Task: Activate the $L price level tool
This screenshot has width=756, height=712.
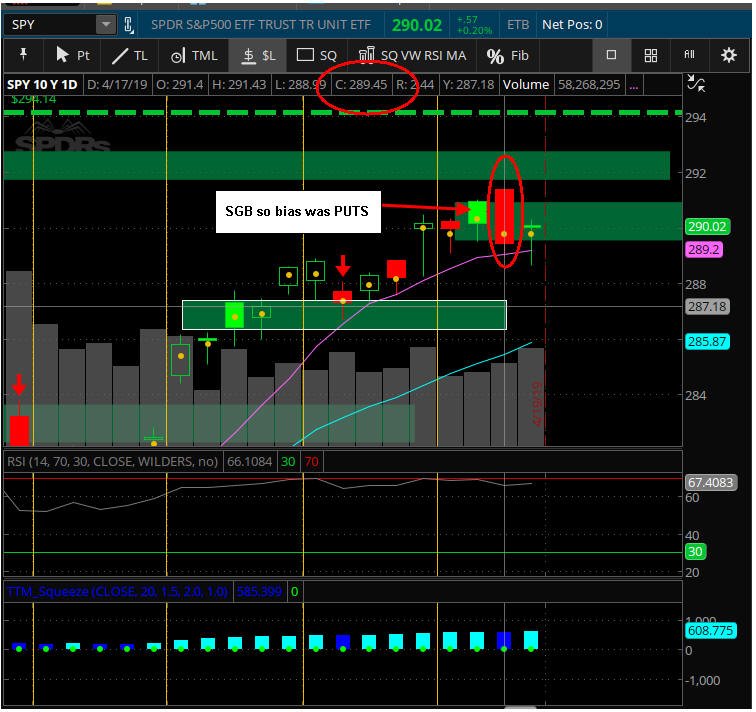Action: pyautogui.click(x=258, y=56)
